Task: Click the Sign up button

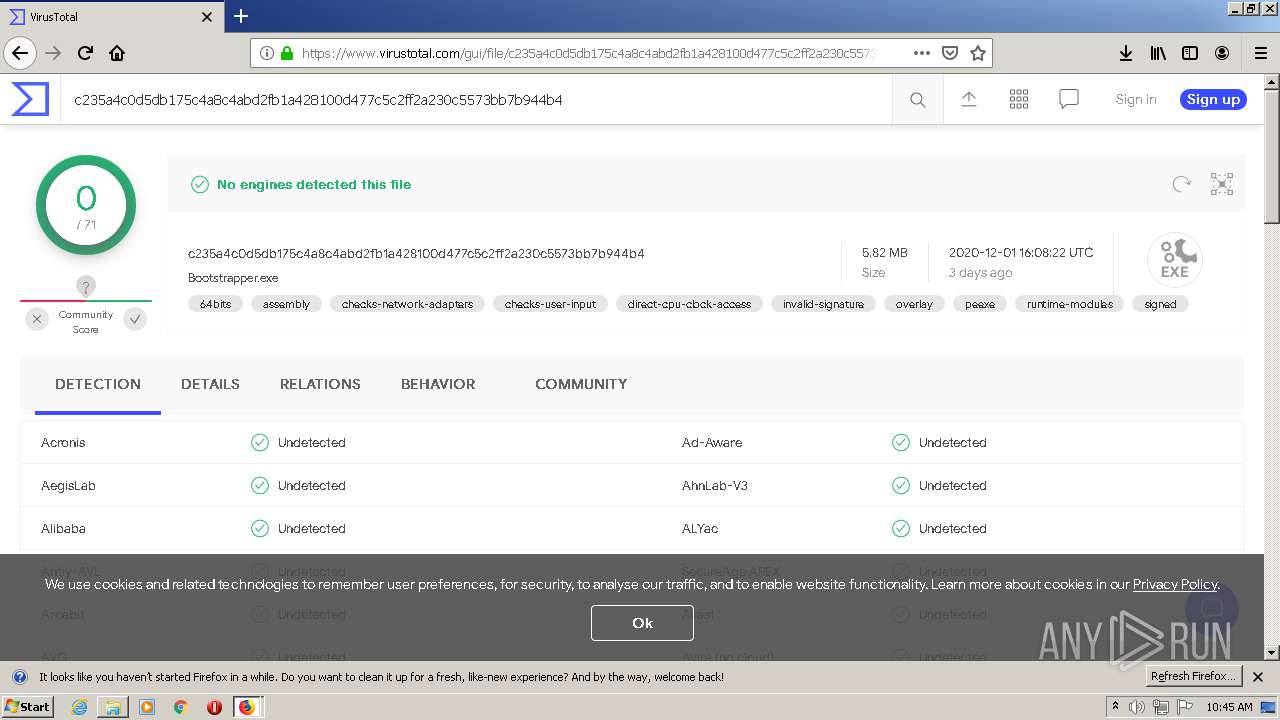Action: 1213,99
